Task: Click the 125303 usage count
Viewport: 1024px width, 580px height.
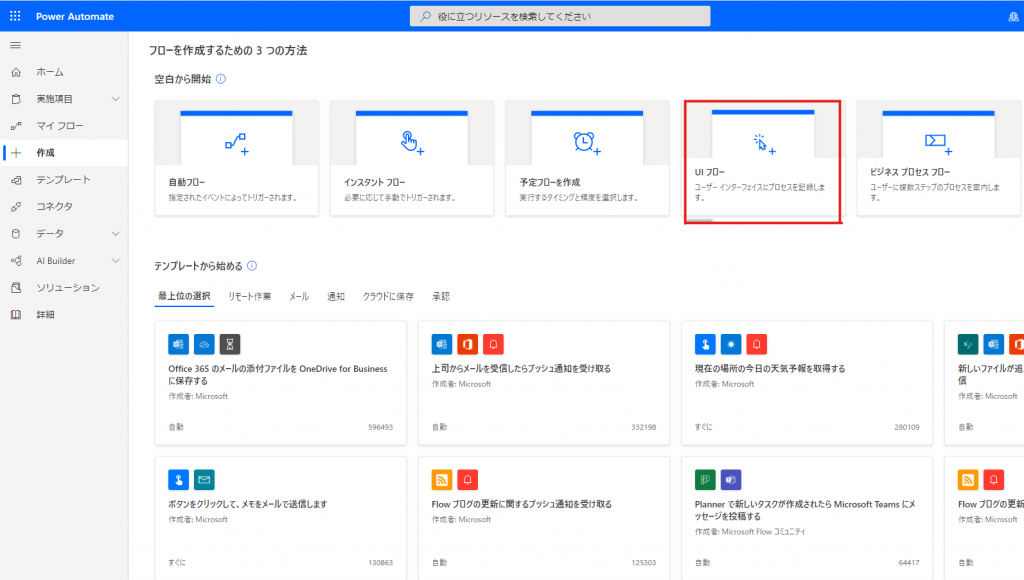Action: [643, 562]
